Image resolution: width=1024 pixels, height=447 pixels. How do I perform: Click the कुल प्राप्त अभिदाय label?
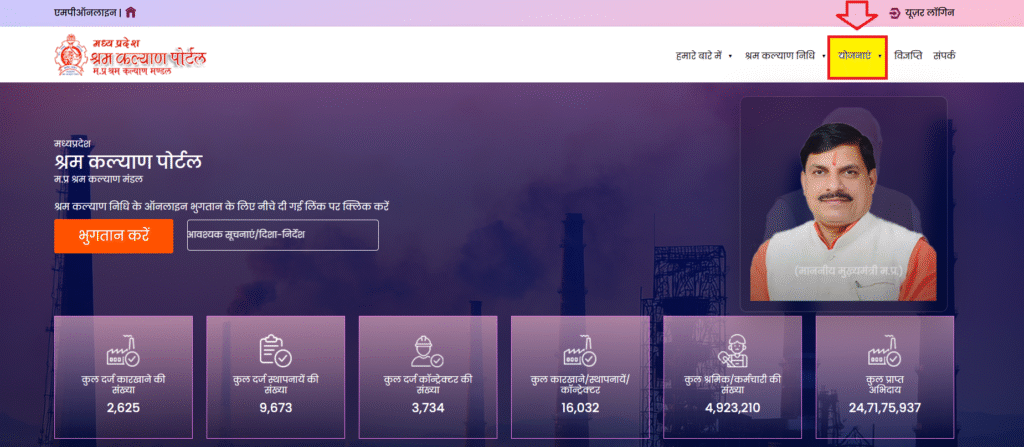point(884,384)
